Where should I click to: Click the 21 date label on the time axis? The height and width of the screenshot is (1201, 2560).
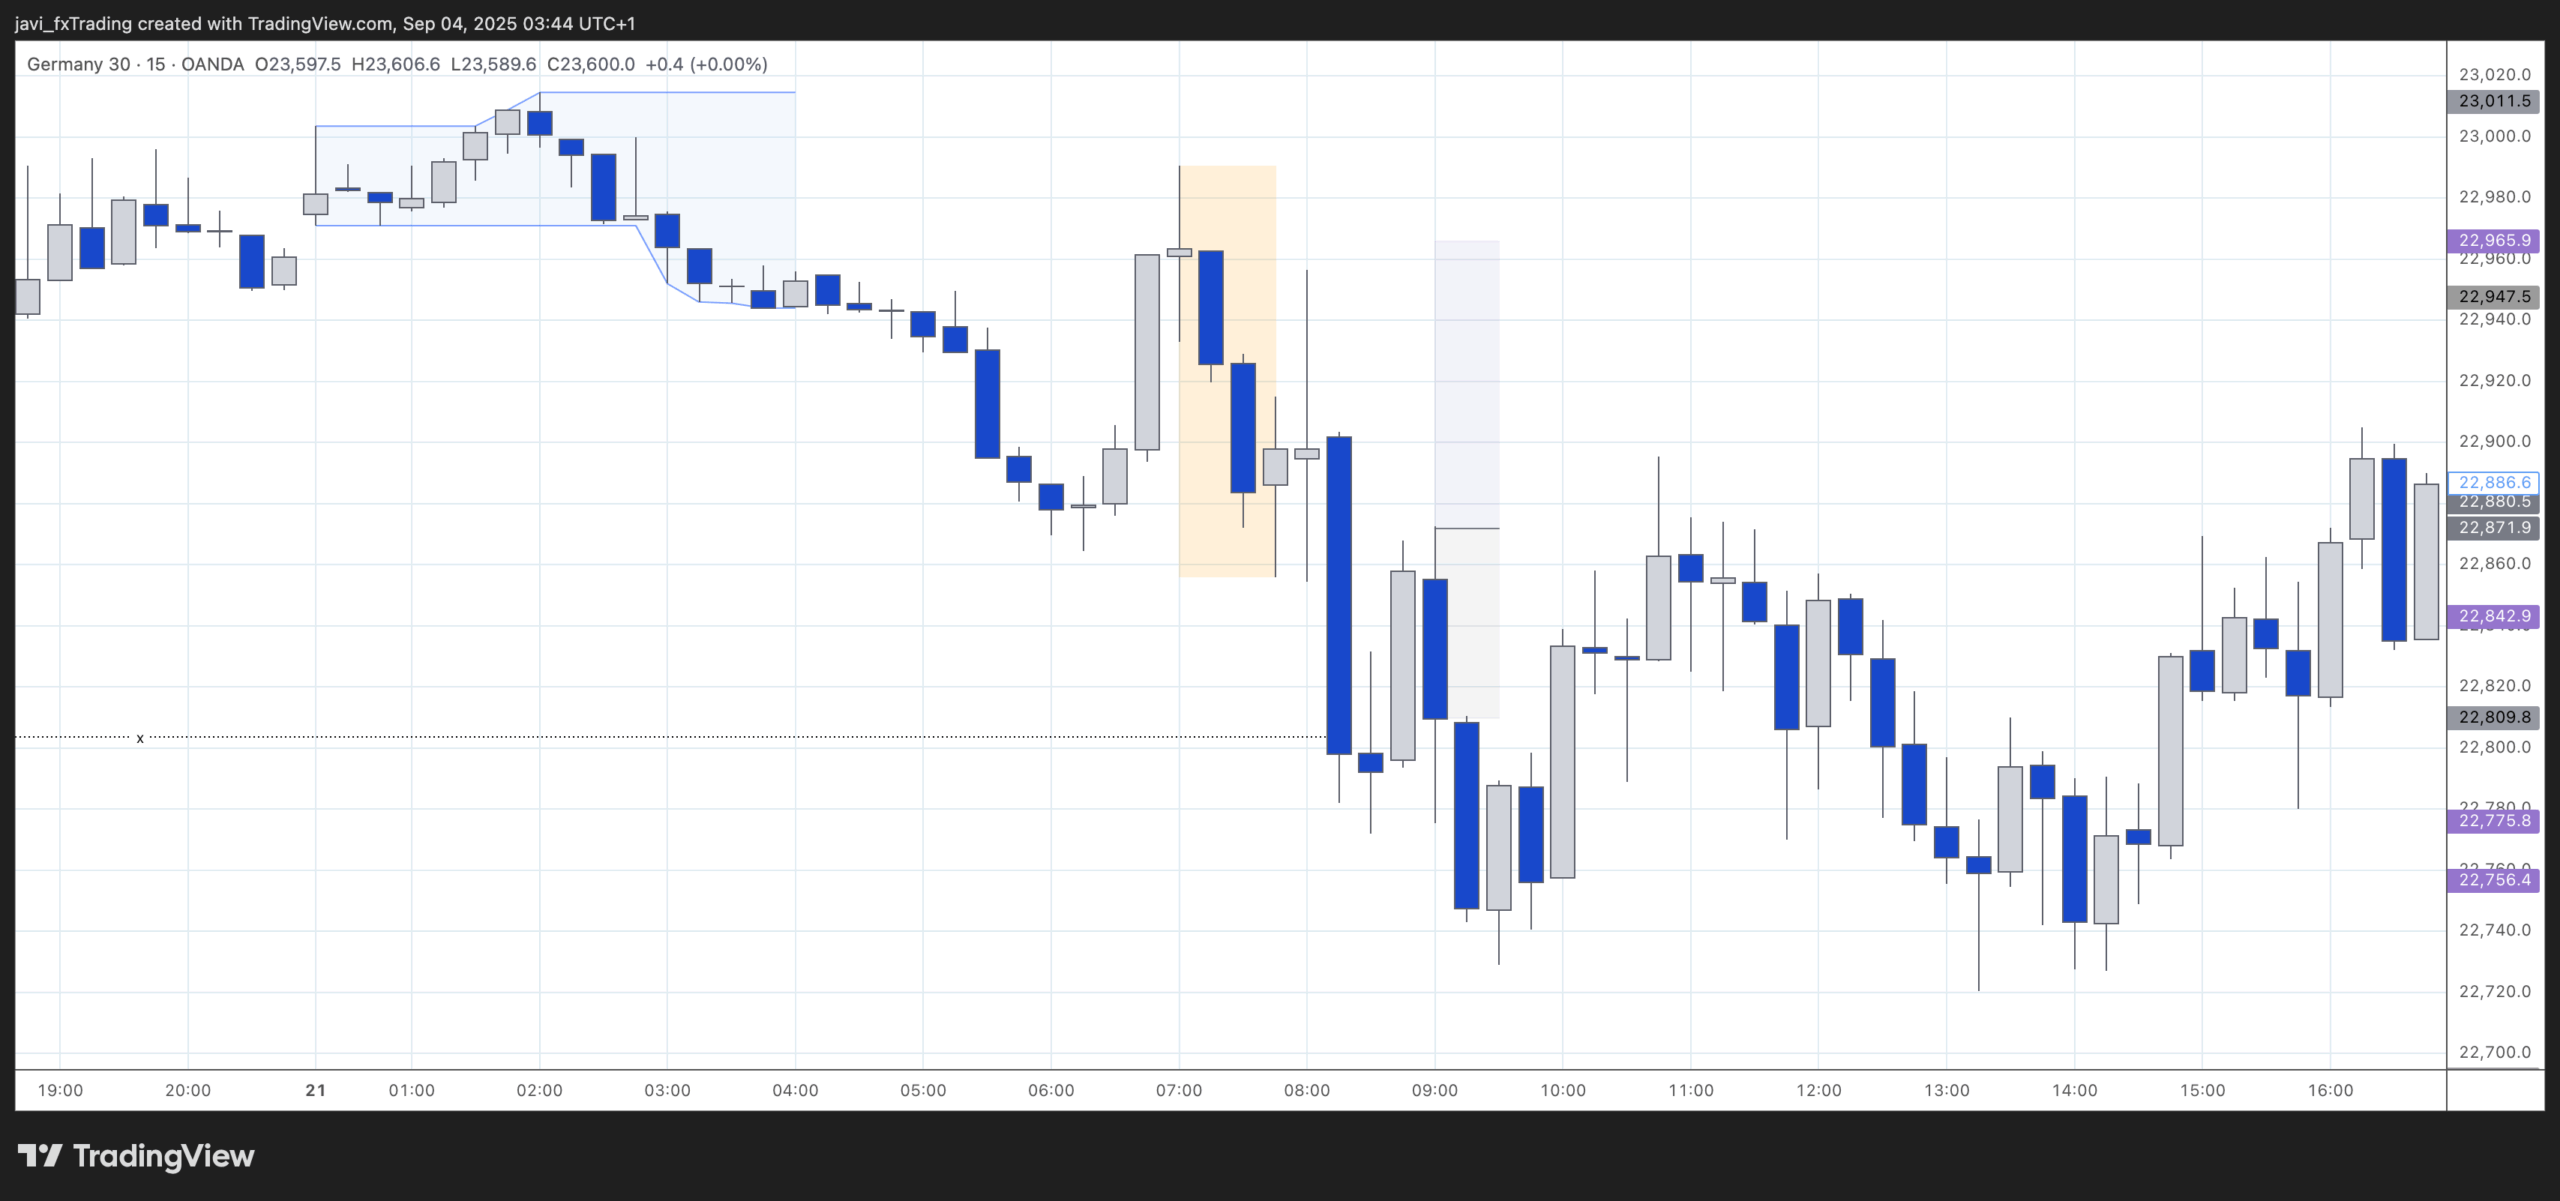(x=317, y=1091)
